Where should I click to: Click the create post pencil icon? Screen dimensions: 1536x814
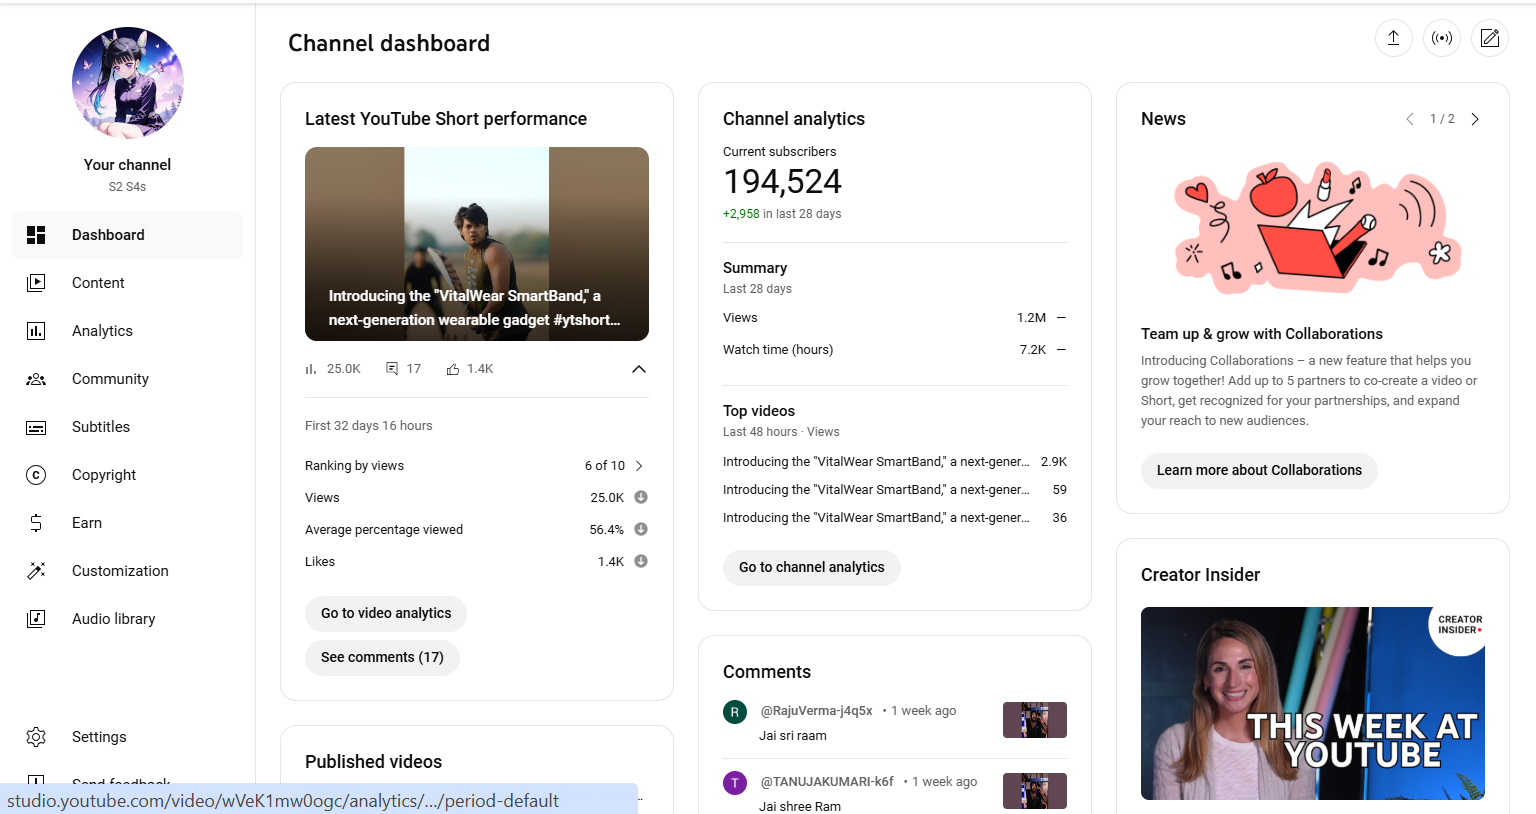click(x=1489, y=38)
